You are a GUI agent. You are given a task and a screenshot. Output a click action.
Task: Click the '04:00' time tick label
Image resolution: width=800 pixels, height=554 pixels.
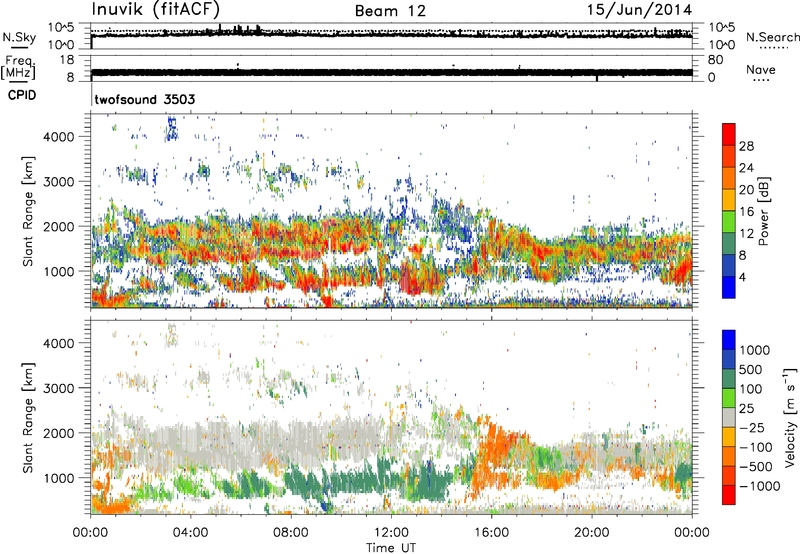pyautogui.click(x=190, y=533)
